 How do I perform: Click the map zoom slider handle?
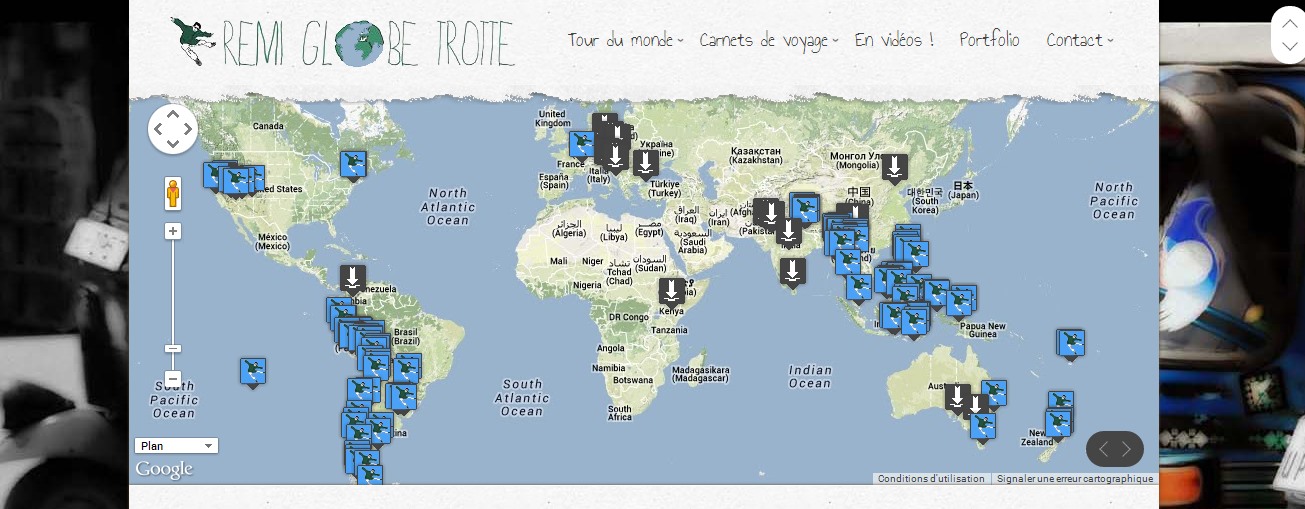pos(173,349)
